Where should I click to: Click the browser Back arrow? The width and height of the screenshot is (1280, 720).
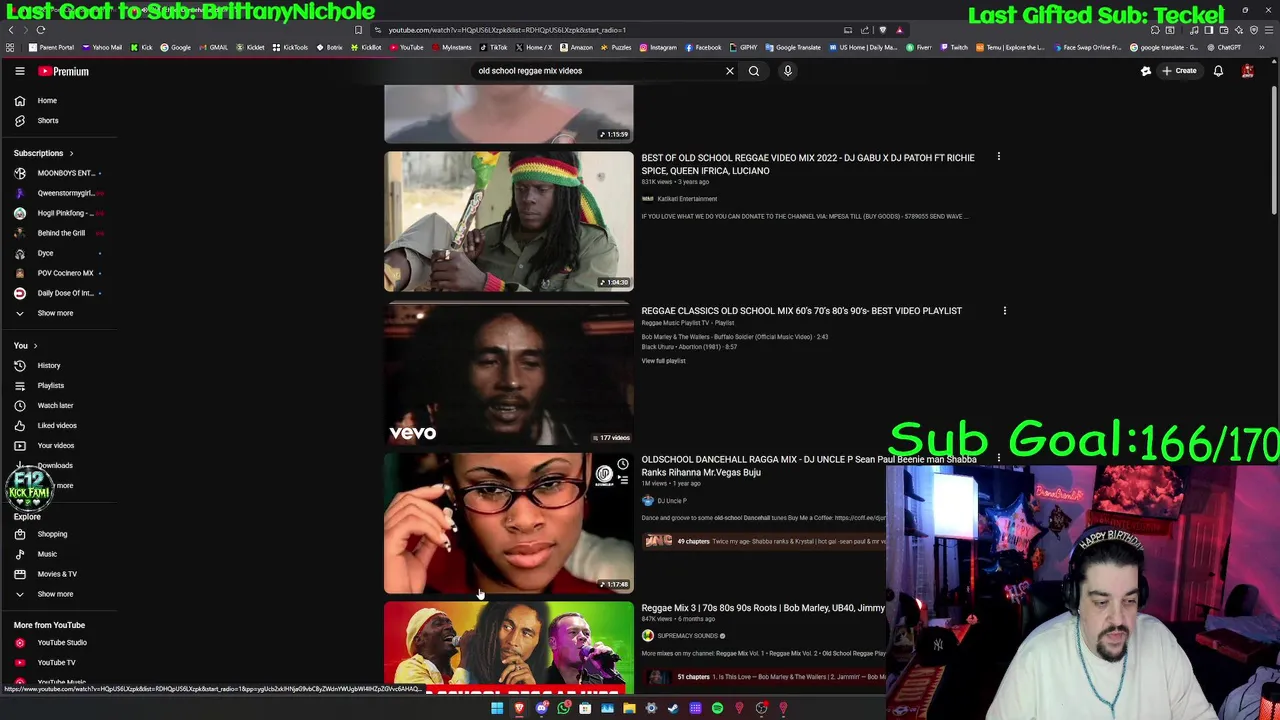pyautogui.click(x=11, y=30)
